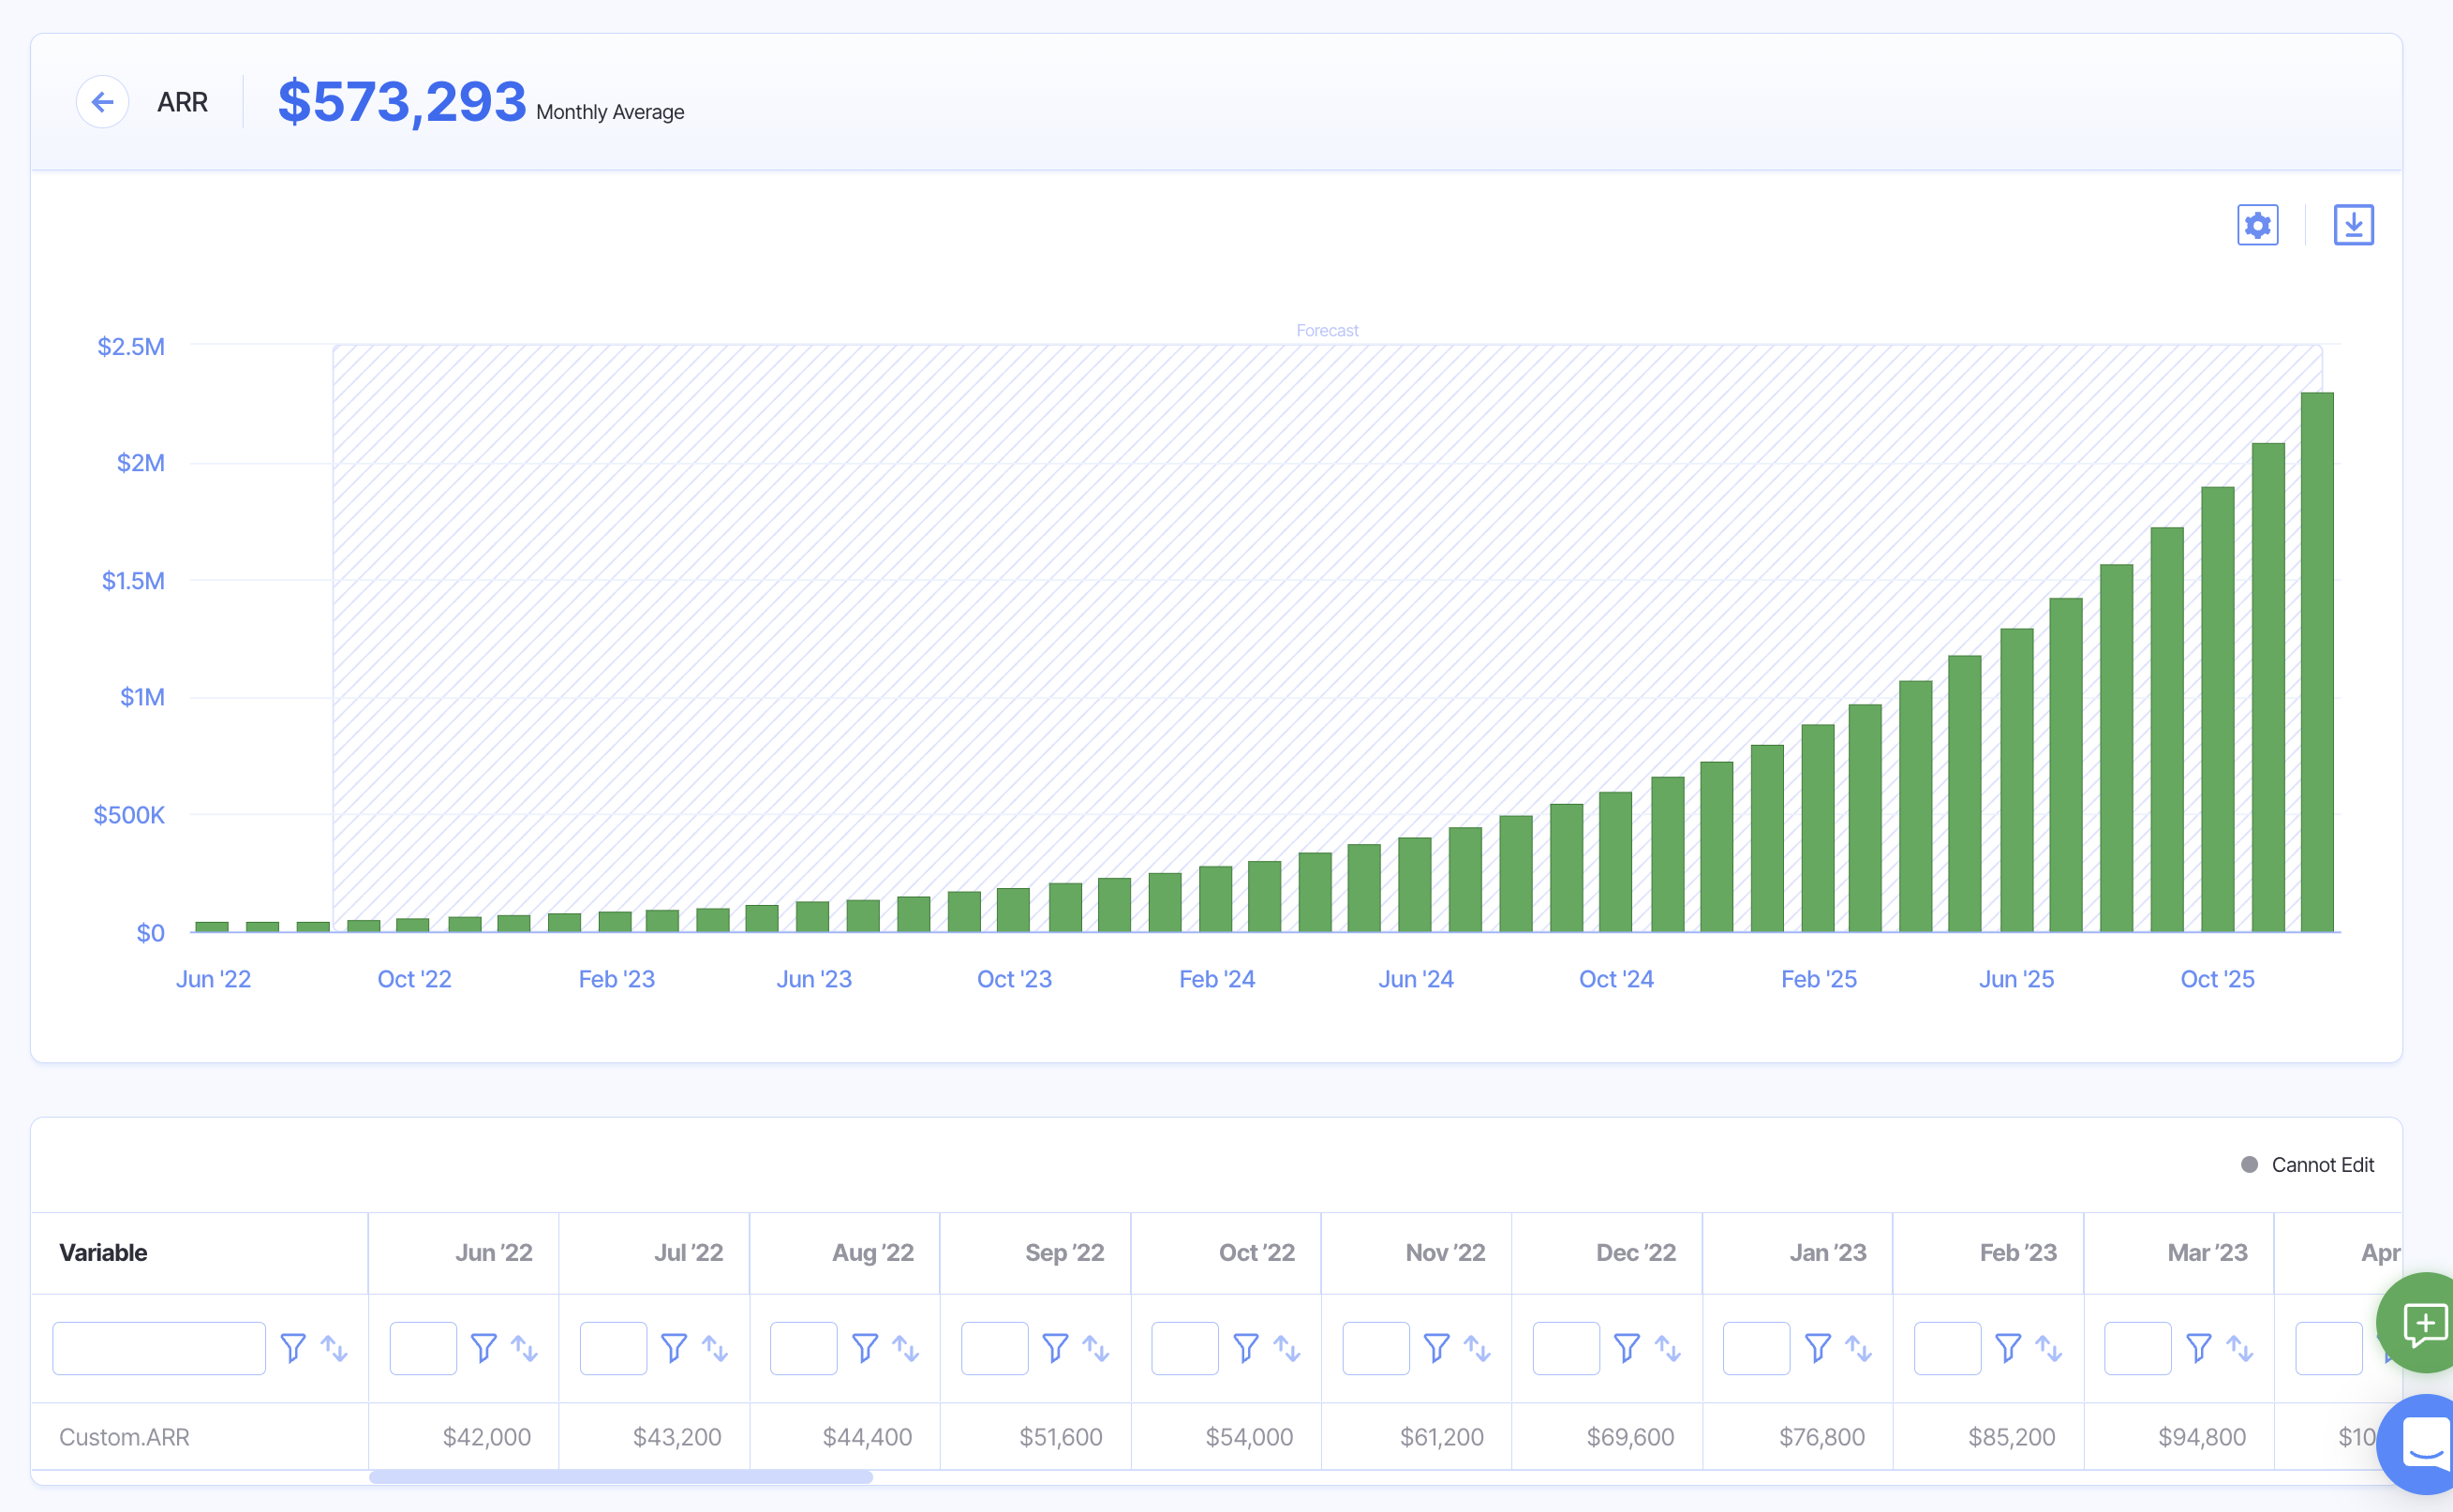Click the Oct '22 filter input box
Screen dimensions: 2453x1512
coord(1184,1348)
